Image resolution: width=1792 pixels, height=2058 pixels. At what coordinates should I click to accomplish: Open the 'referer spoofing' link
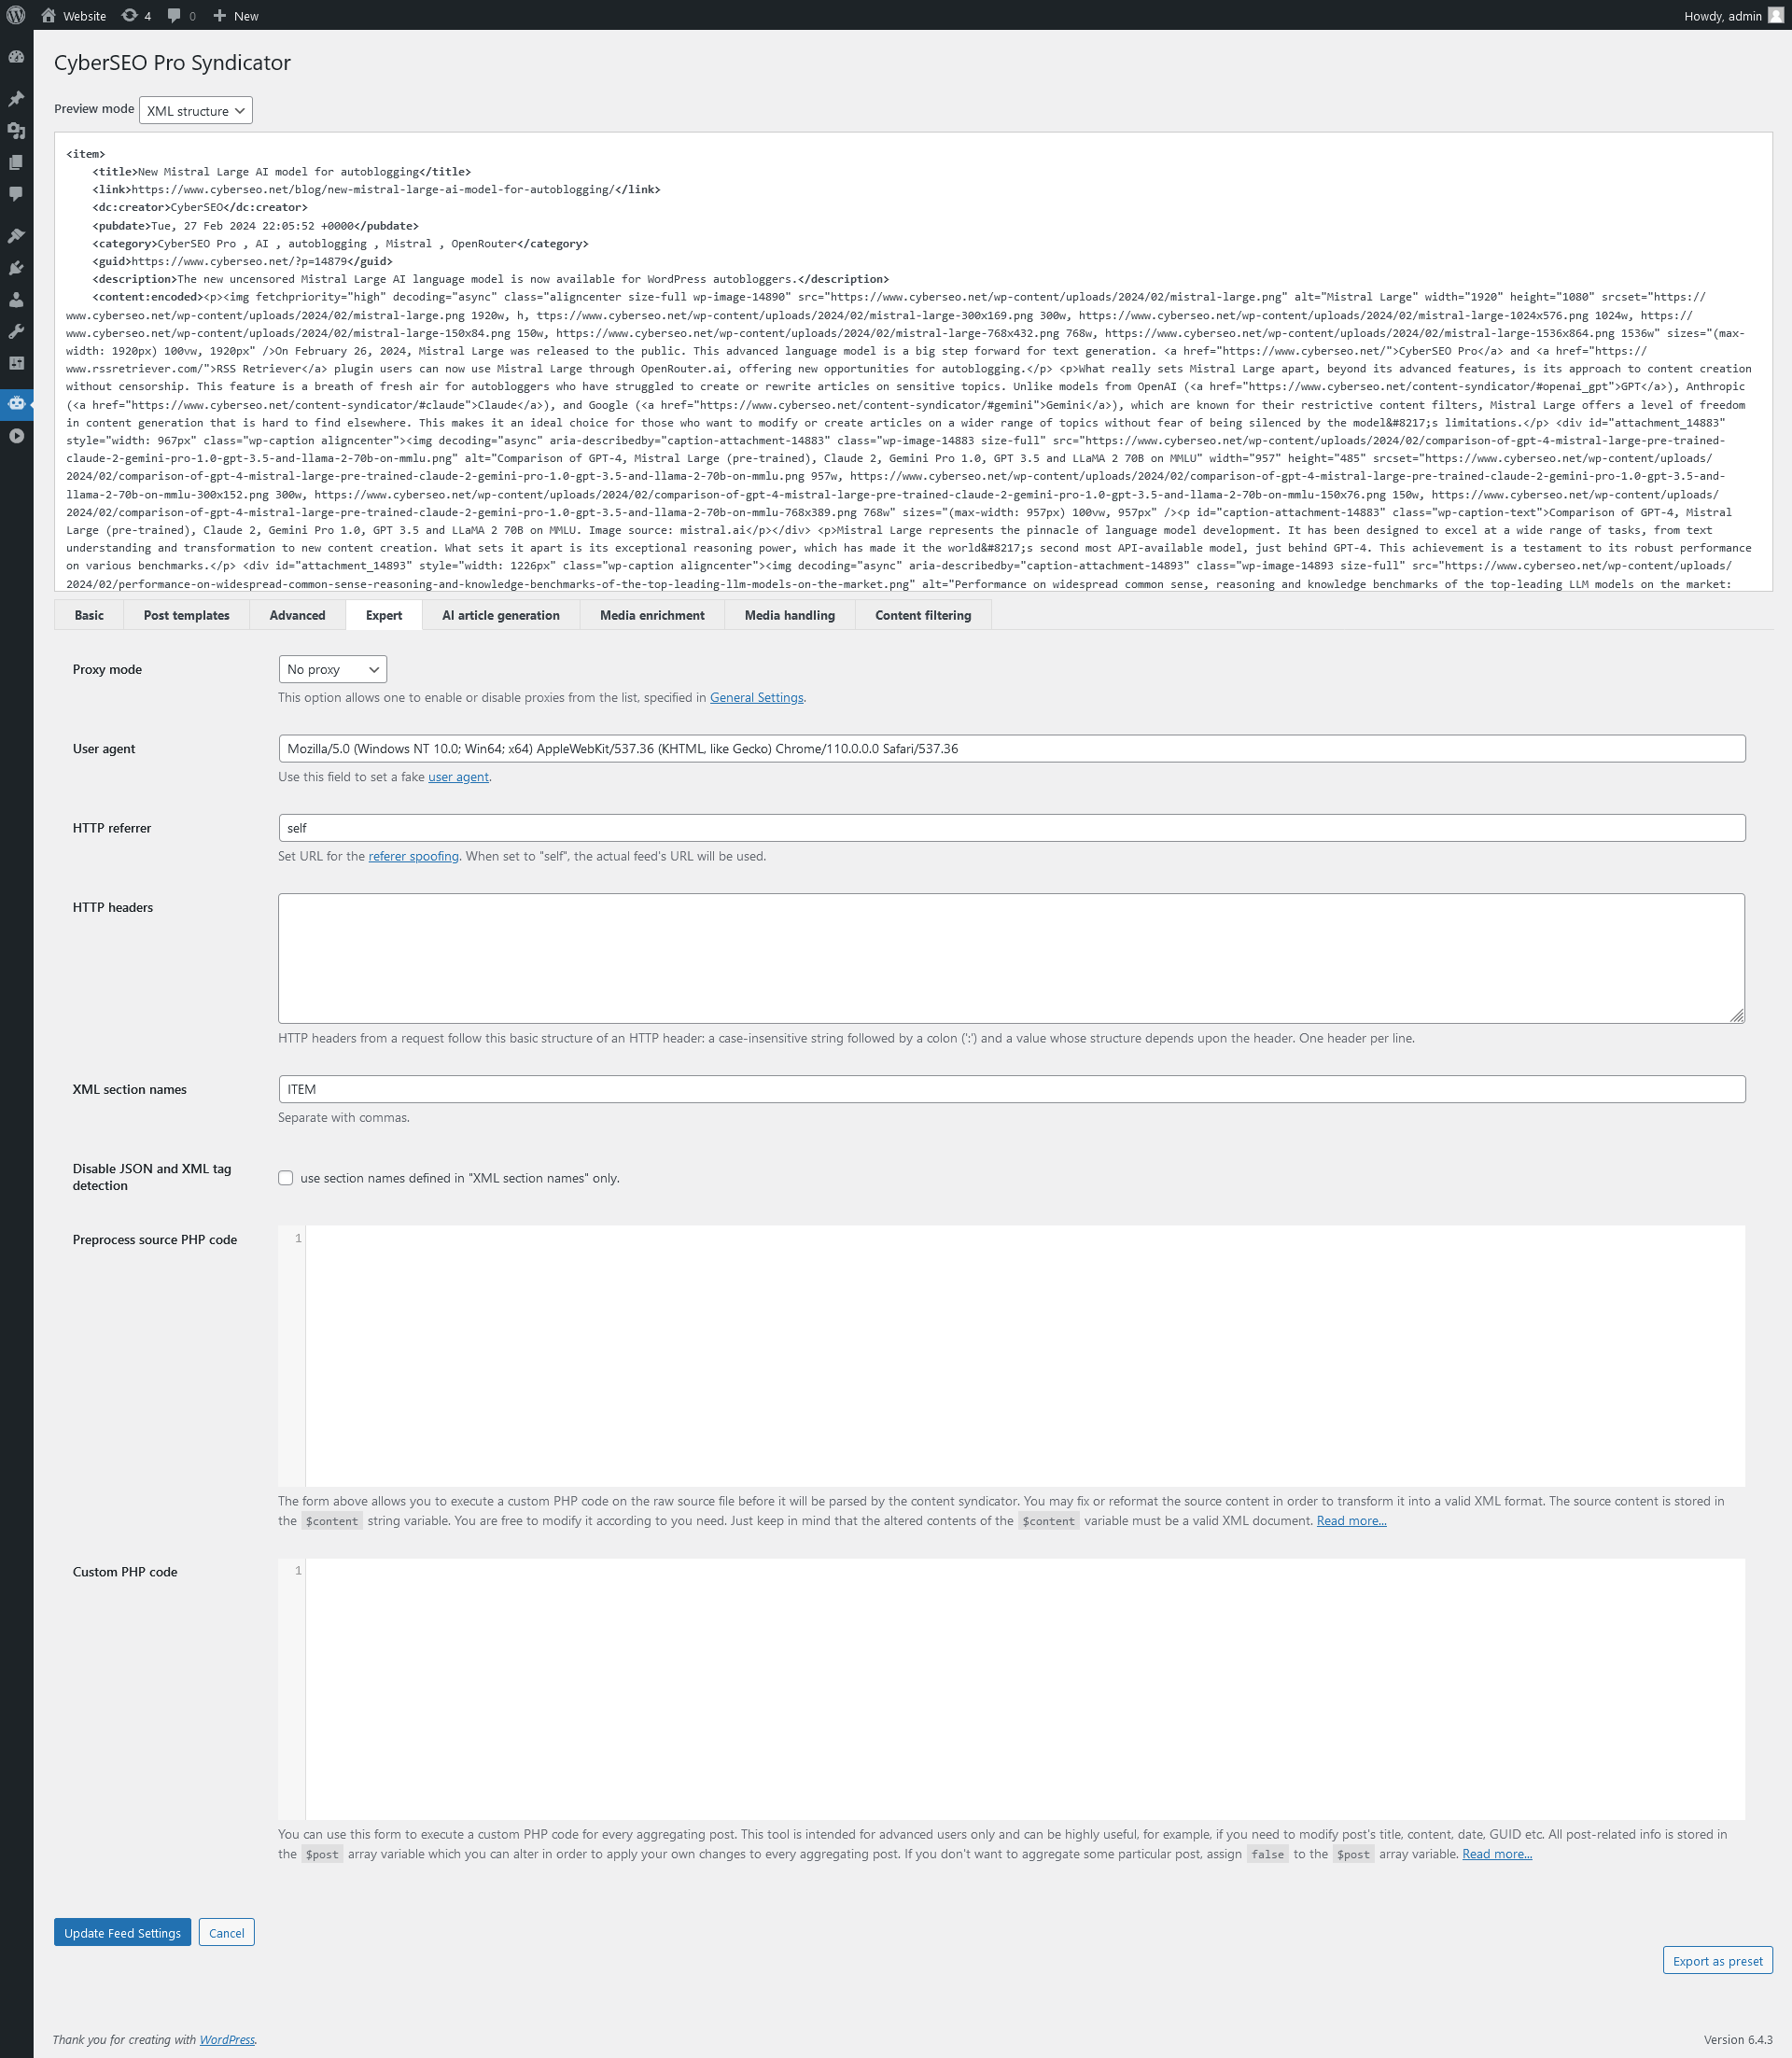(x=413, y=856)
